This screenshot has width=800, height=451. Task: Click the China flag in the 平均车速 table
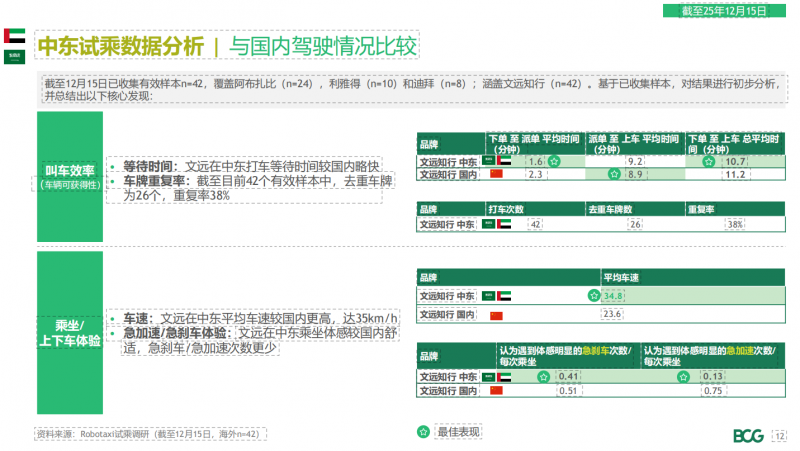pos(496,315)
